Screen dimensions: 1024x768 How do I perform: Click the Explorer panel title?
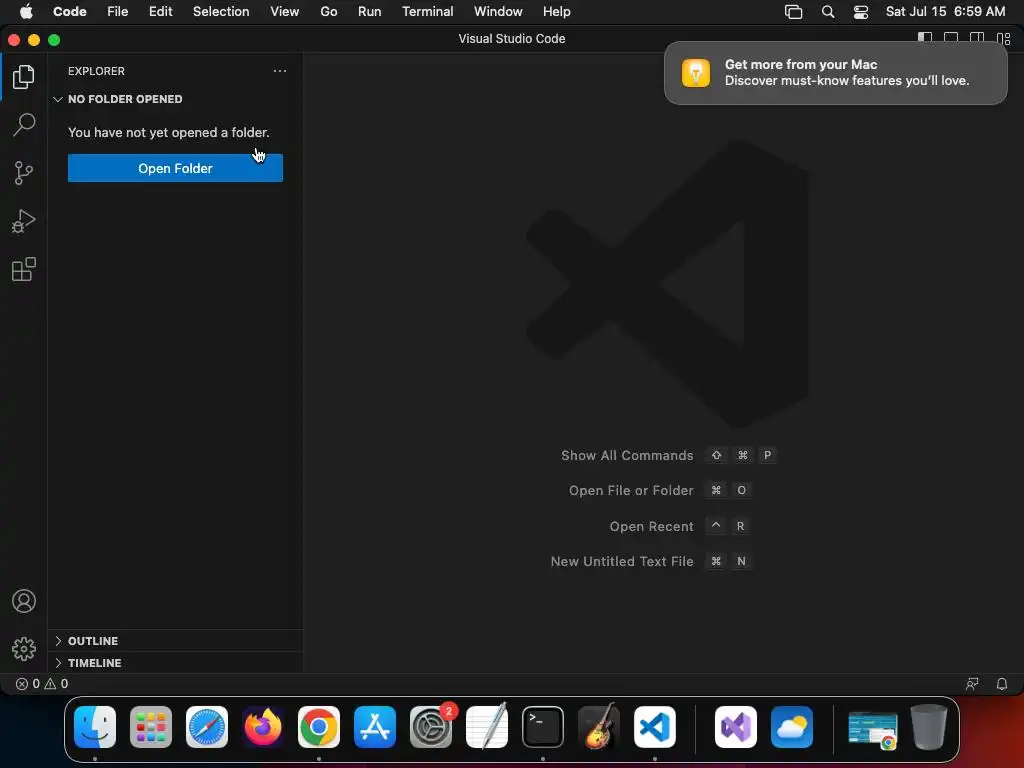pyautogui.click(x=96, y=71)
